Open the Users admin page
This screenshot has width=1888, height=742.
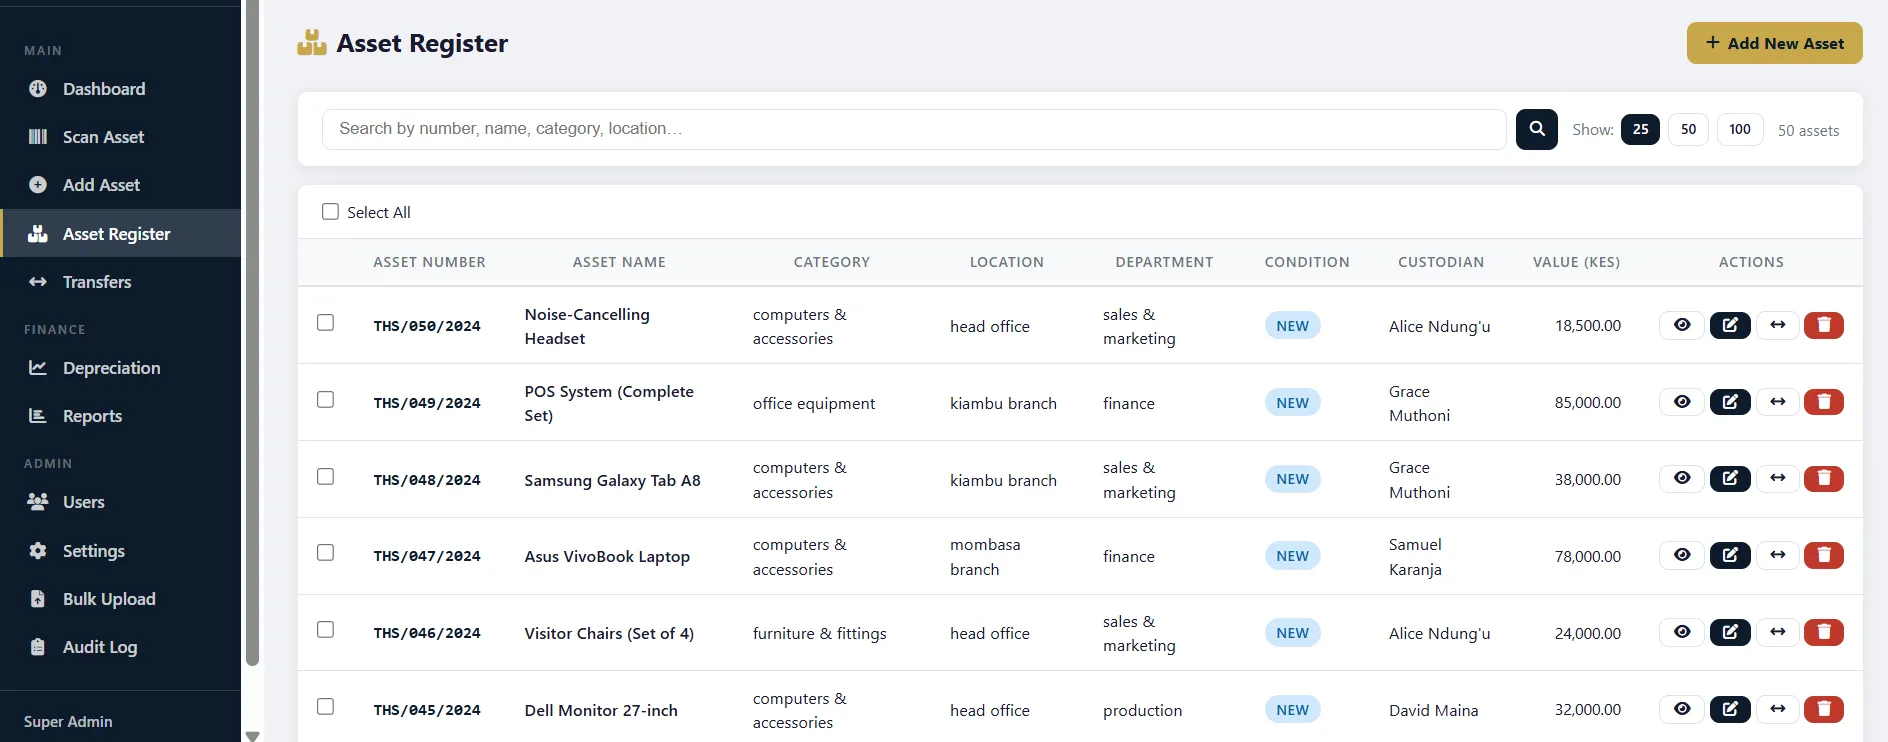(120, 502)
